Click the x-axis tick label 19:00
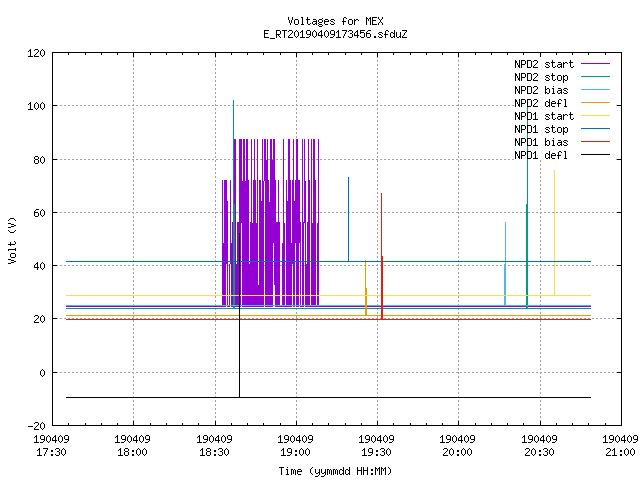Screen dimensions: 640x480 (x=296, y=452)
